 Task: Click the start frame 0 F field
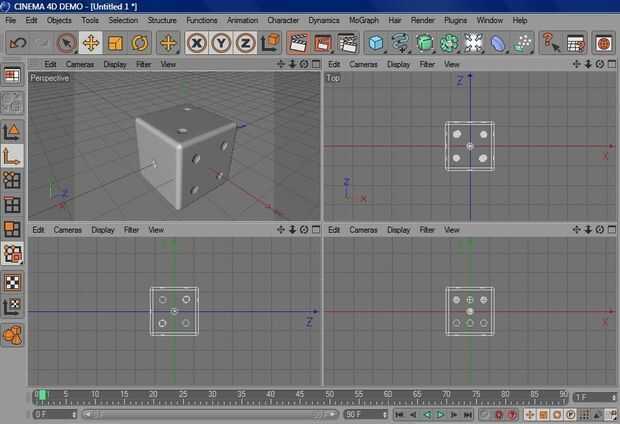click(x=55, y=414)
